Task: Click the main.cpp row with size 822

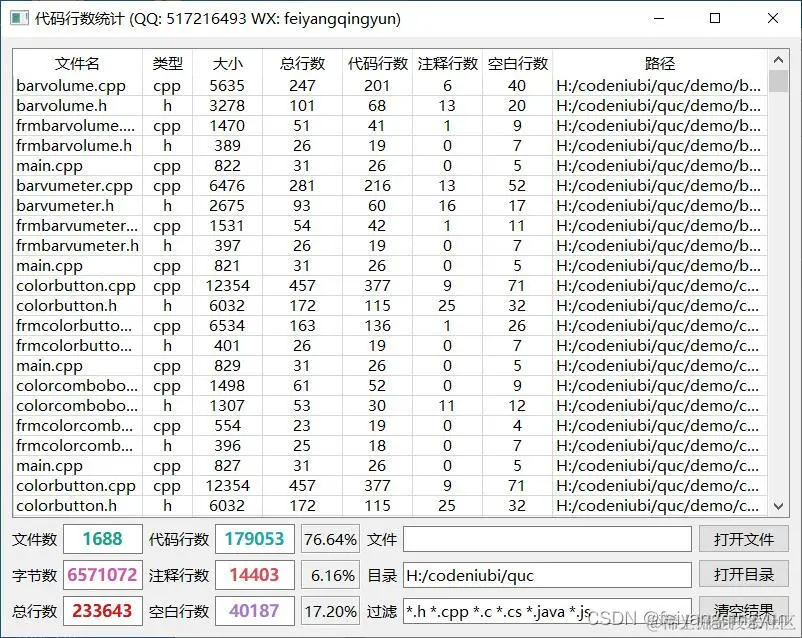Action: pyautogui.click(x=390, y=166)
